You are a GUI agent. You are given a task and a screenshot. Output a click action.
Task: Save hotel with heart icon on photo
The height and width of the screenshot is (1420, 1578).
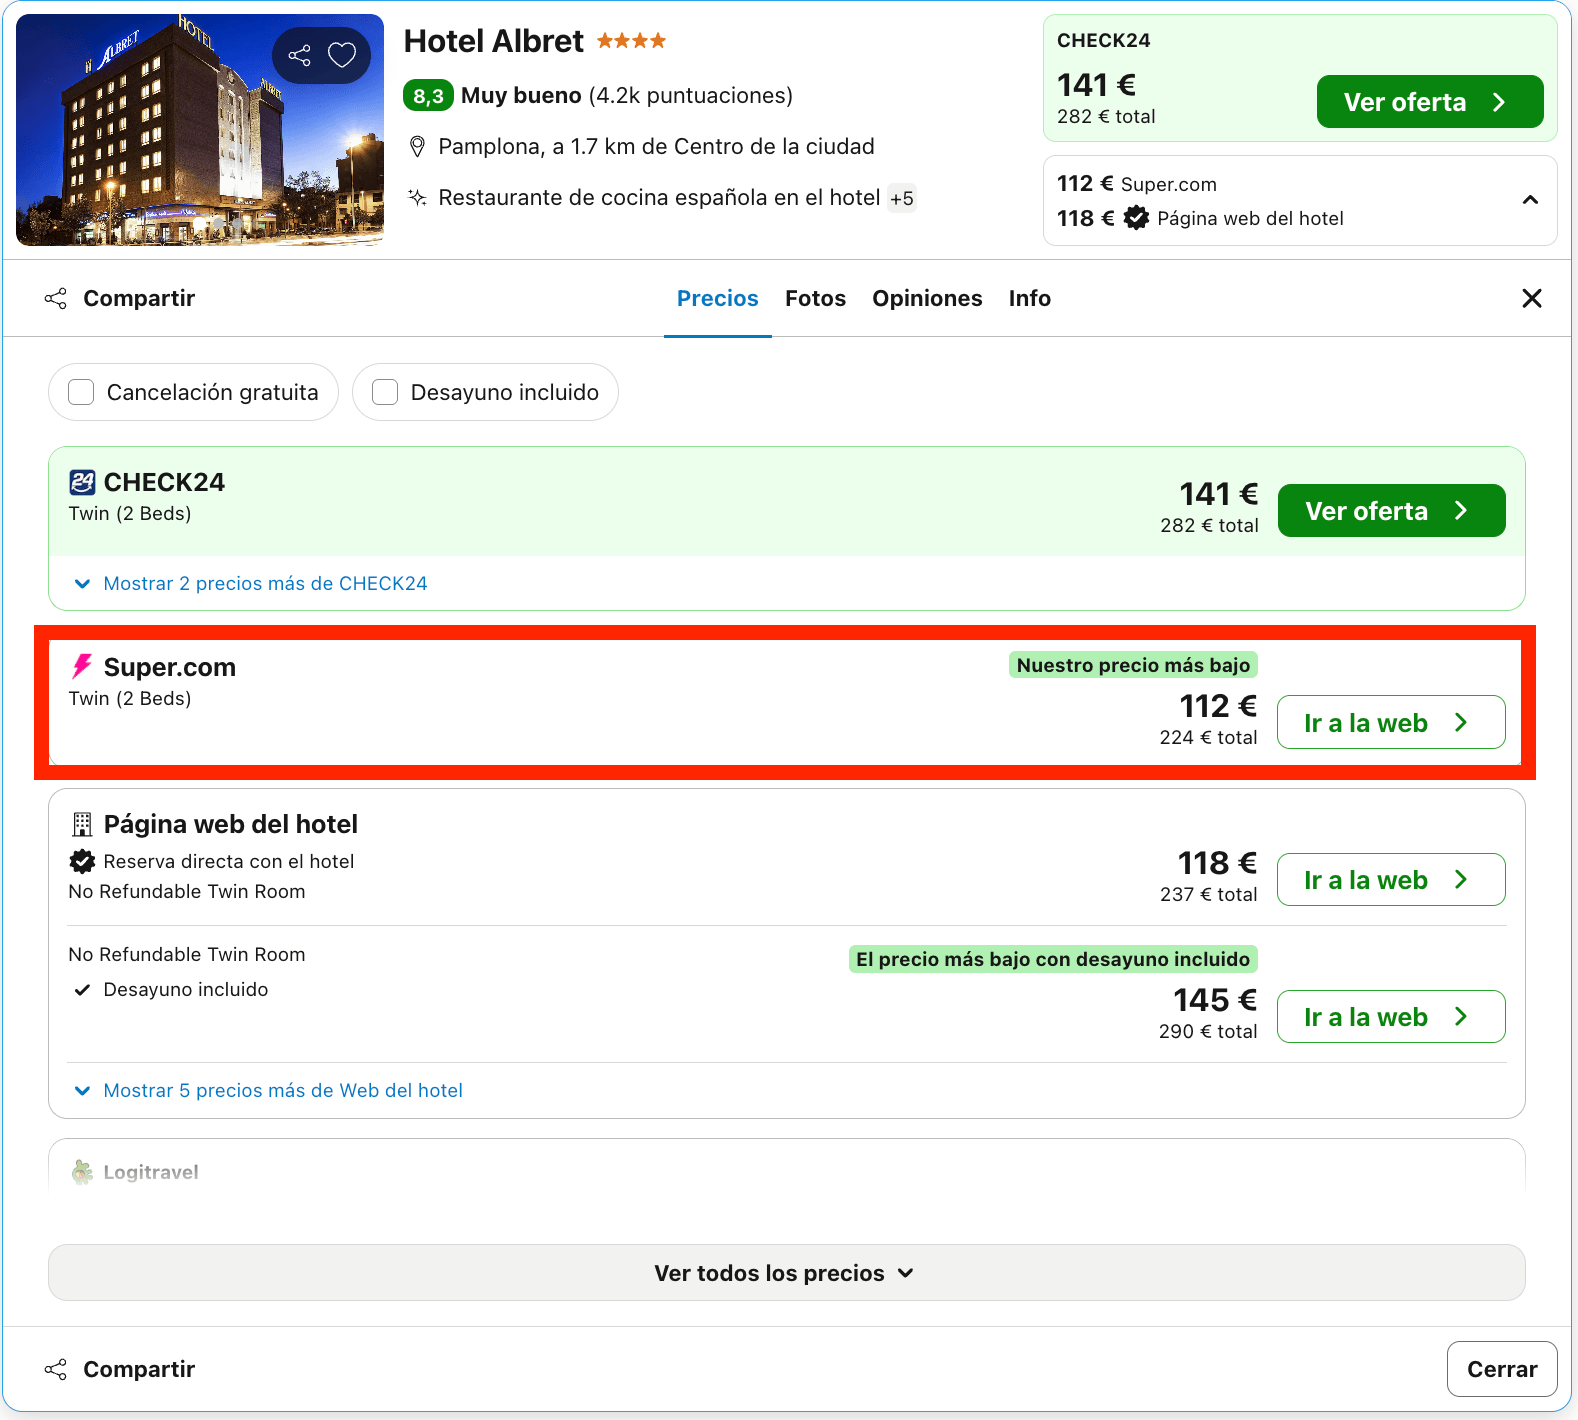click(x=342, y=55)
